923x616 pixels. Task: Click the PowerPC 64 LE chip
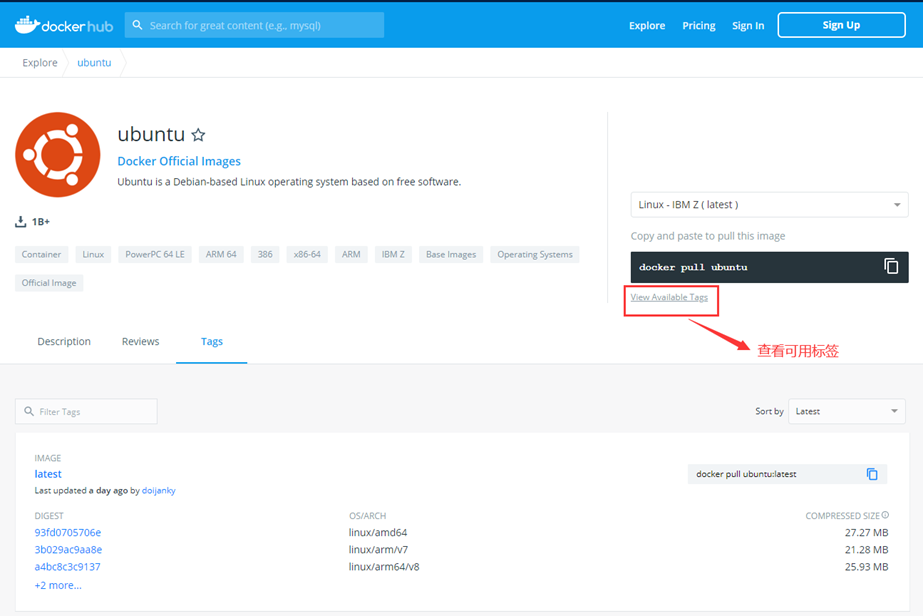point(155,254)
